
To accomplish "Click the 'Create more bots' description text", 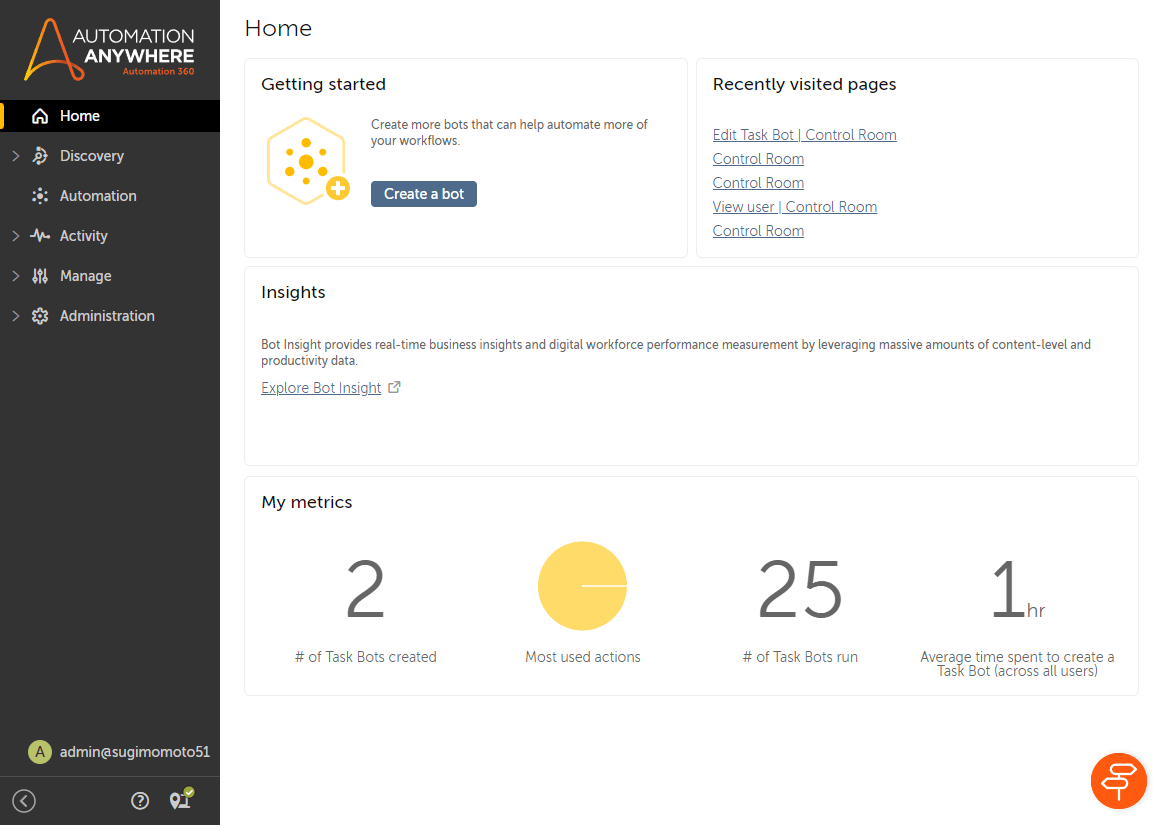I will 509,132.
